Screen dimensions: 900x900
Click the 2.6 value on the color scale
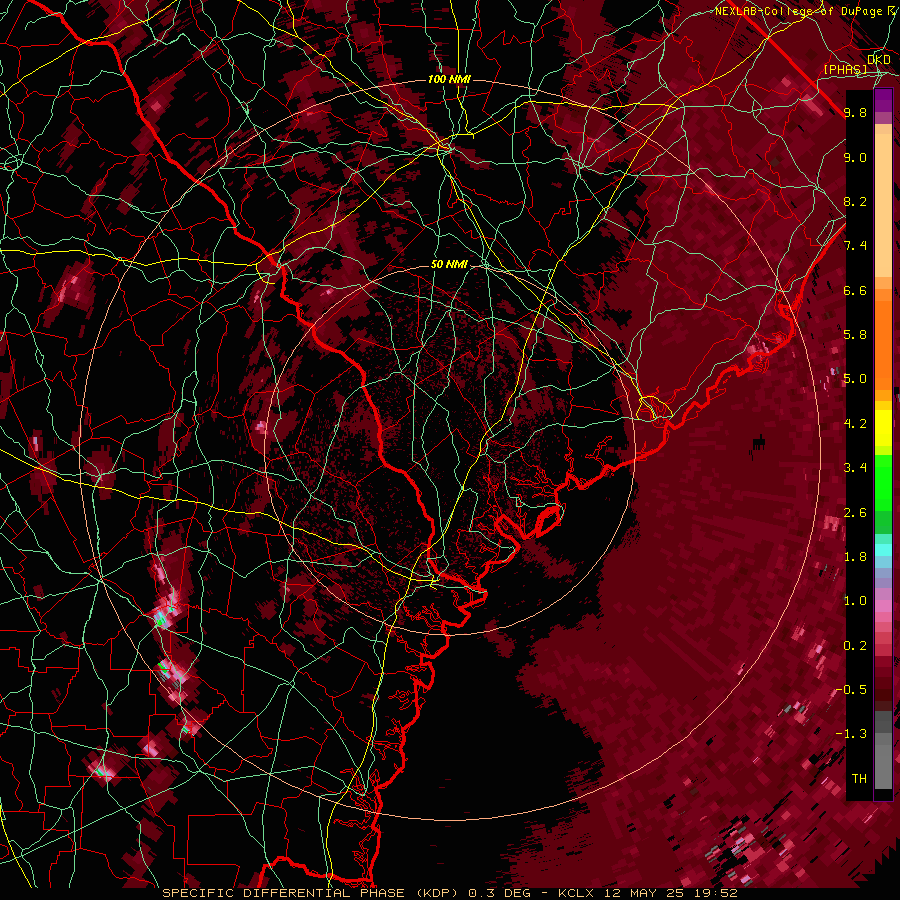[x=855, y=512]
